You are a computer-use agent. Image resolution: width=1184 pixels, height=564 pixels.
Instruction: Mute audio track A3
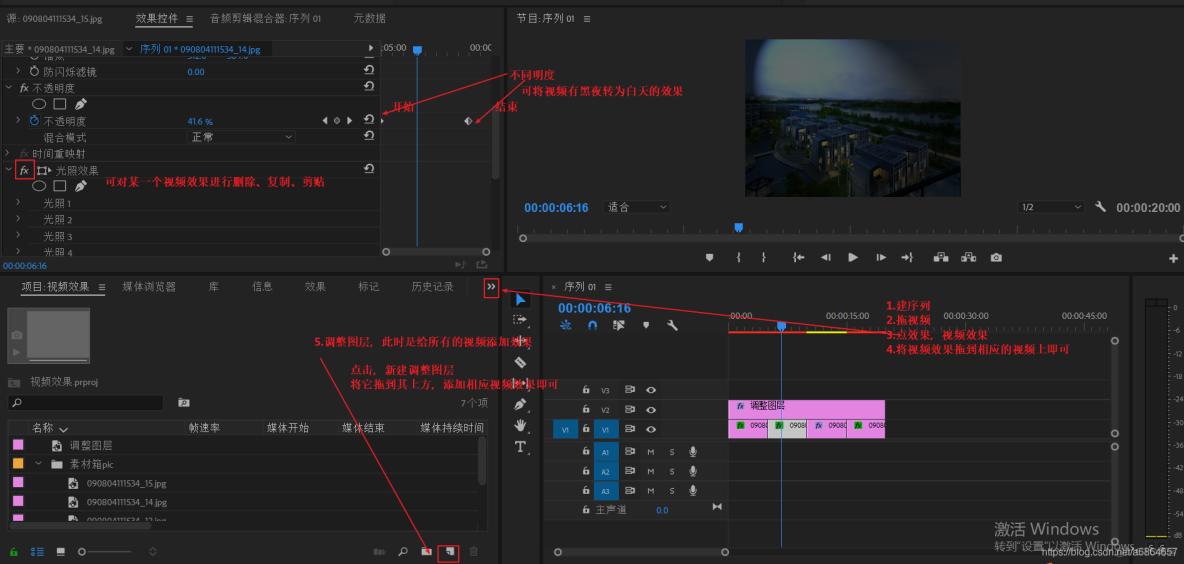[x=651, y=491]
